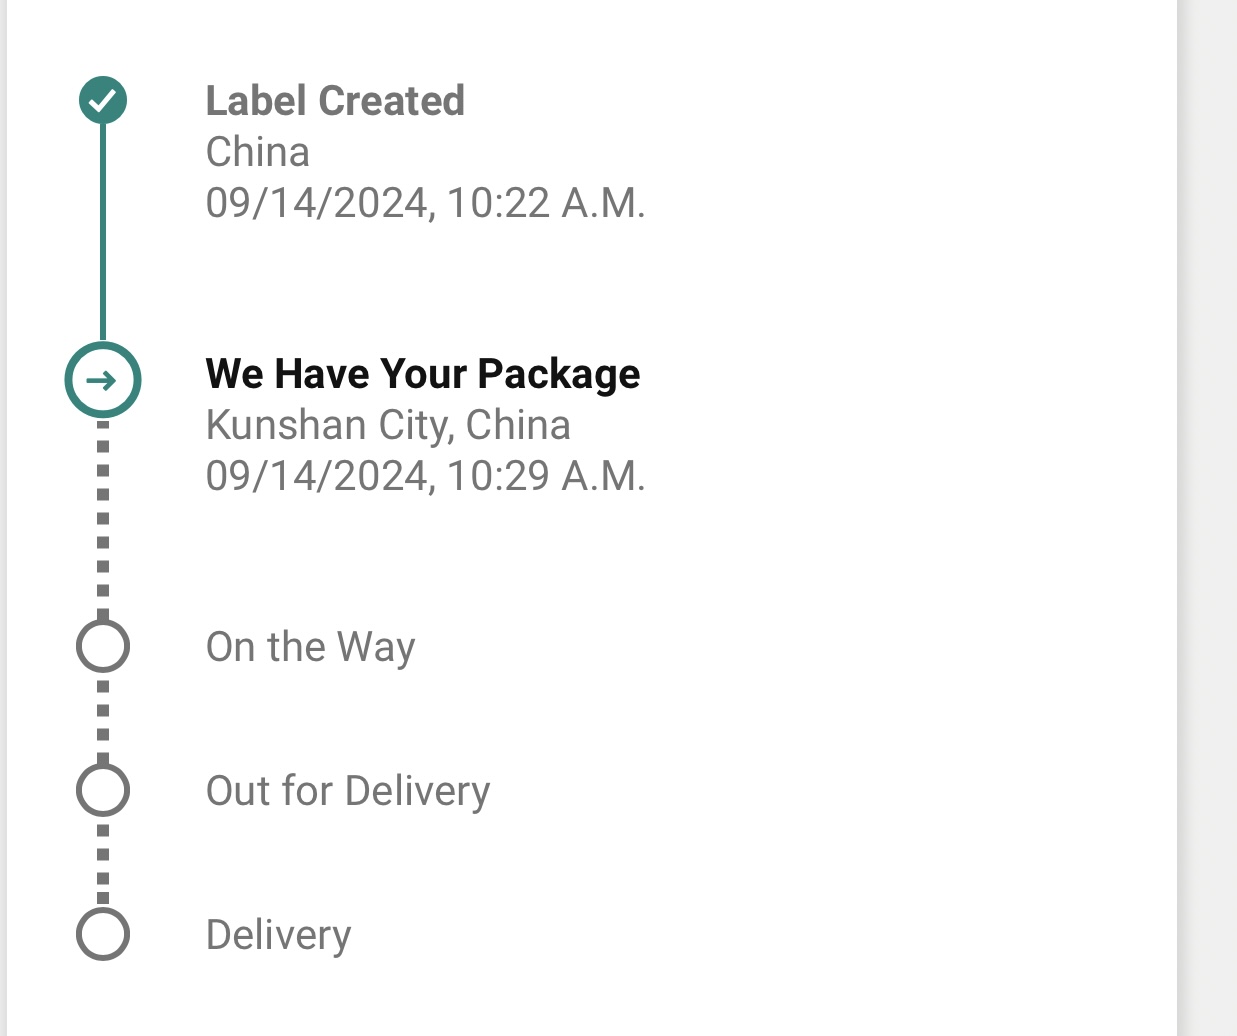The width and height of the screenshot is (1237, 1036).
Task: Click dotted line below We Have Your Package
Action: click(103, 515)
